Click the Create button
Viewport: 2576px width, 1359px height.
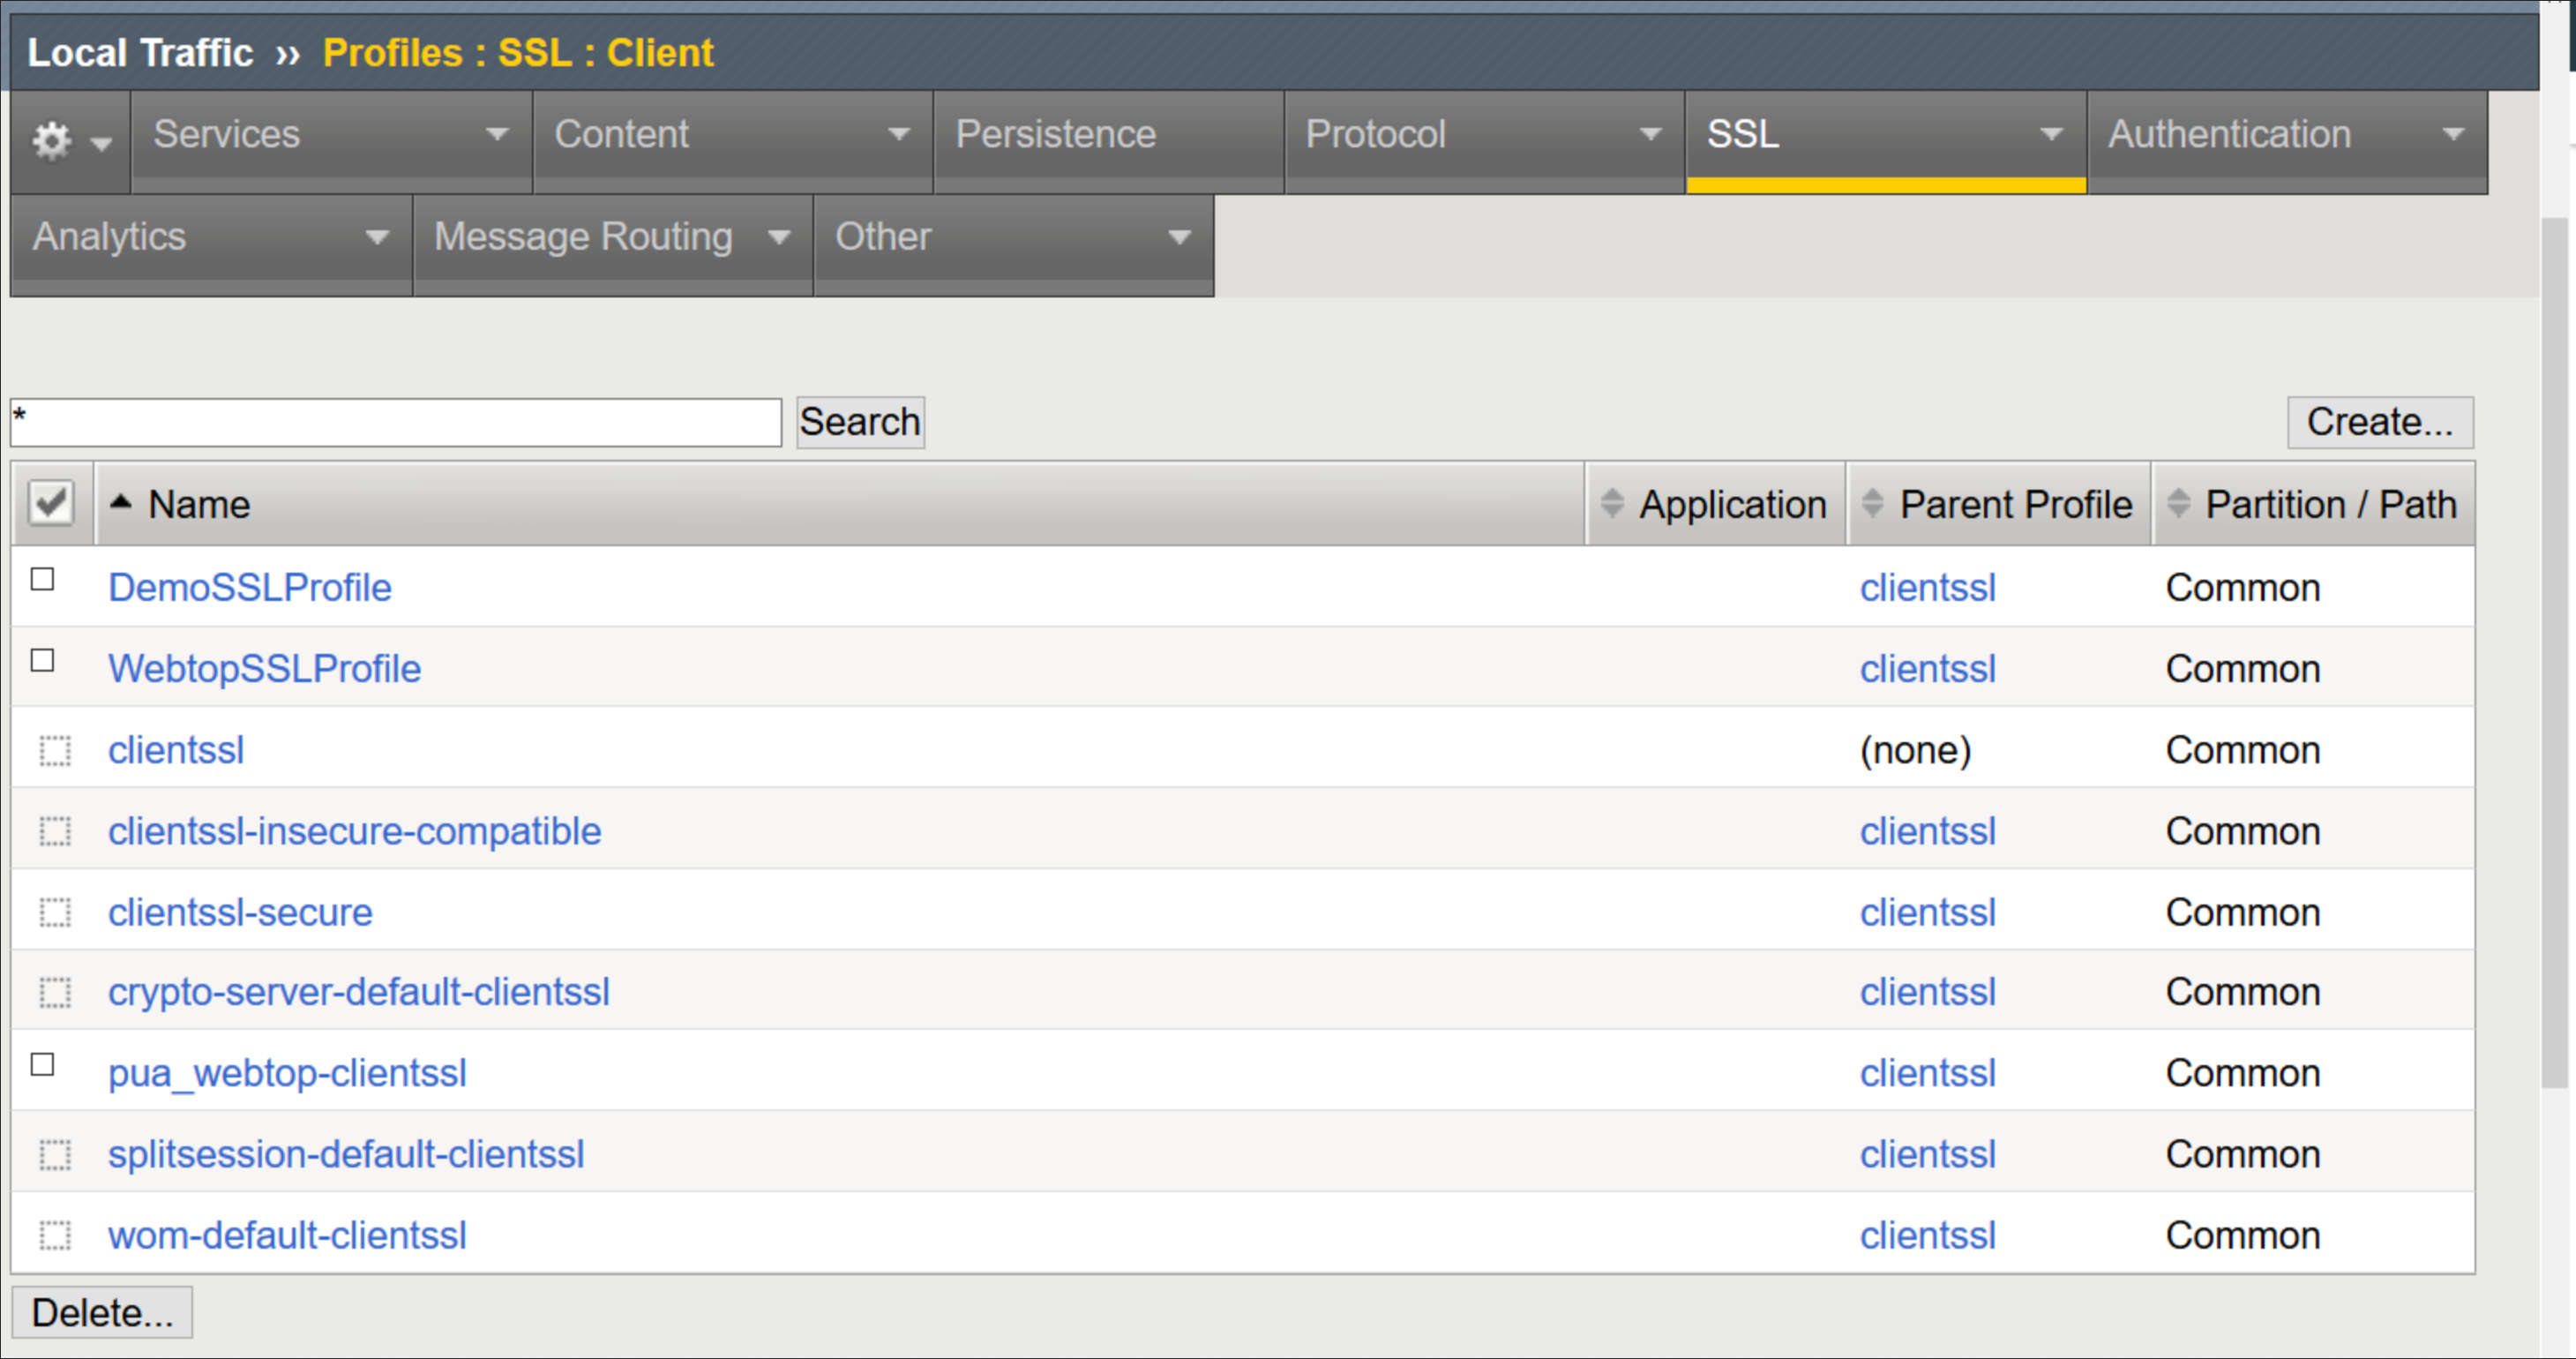(2380, 421)
